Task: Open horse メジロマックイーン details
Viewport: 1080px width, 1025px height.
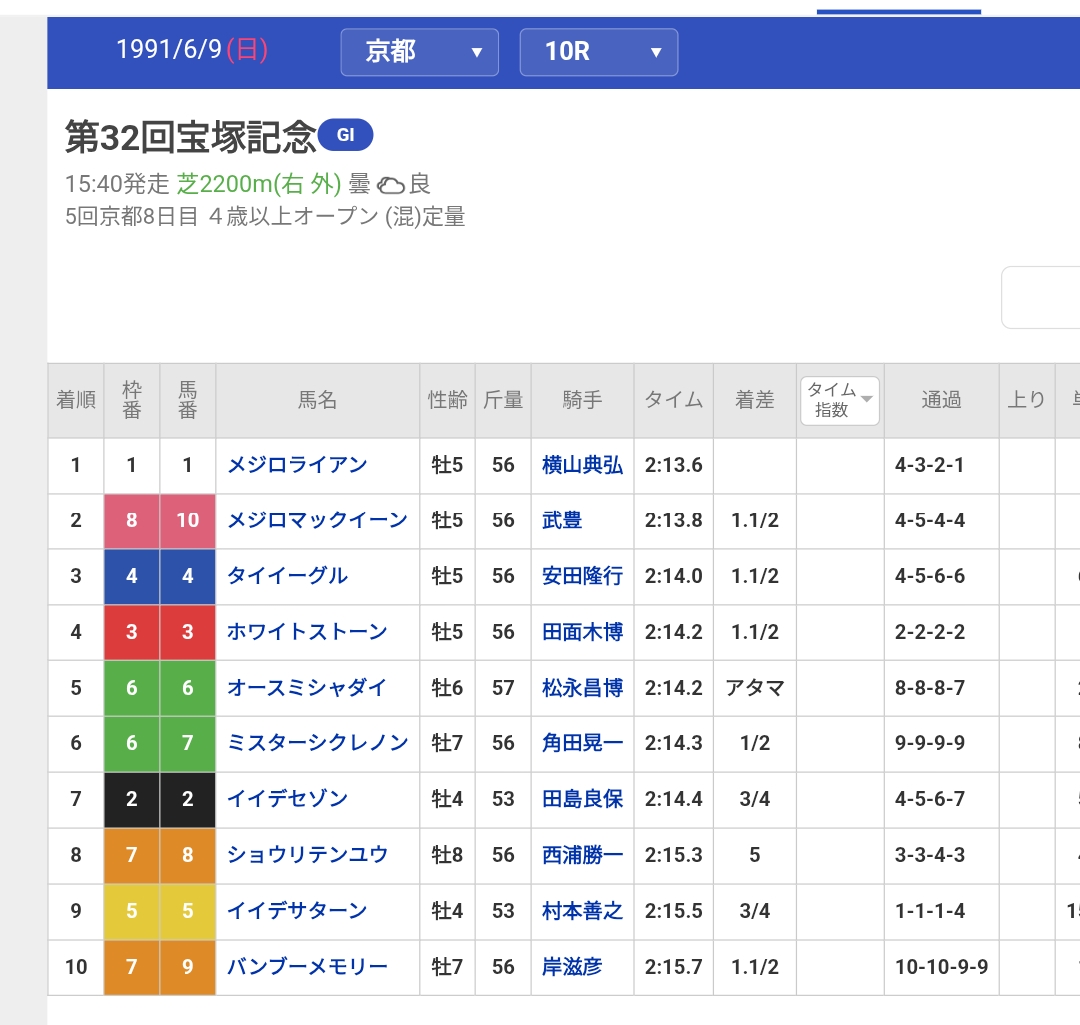Action: [317, 520]
